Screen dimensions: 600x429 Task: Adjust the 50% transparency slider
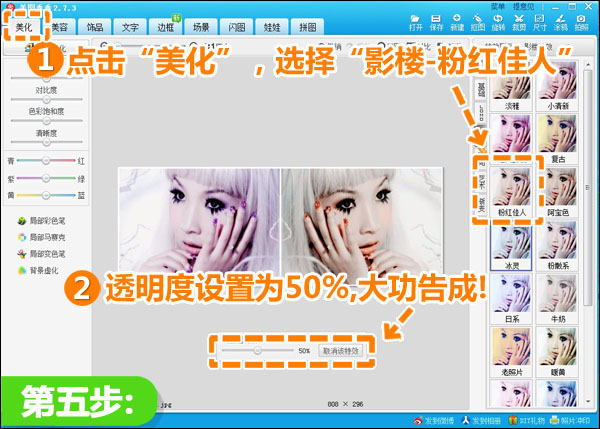[x=258, y=350]
